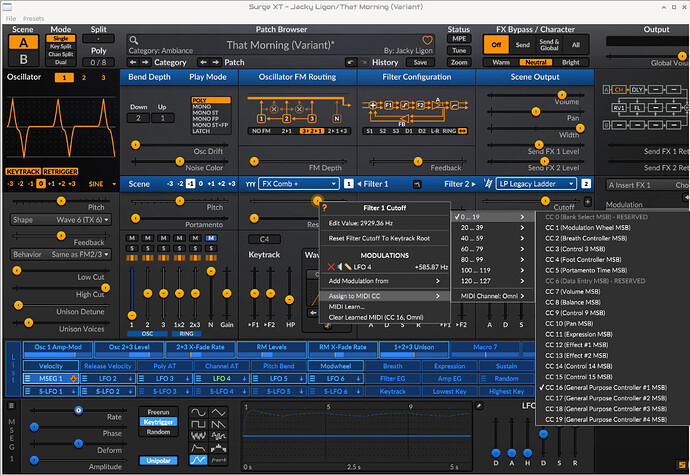690x475 pixels.
Task: Open the Presets menu
Action: 33,18
